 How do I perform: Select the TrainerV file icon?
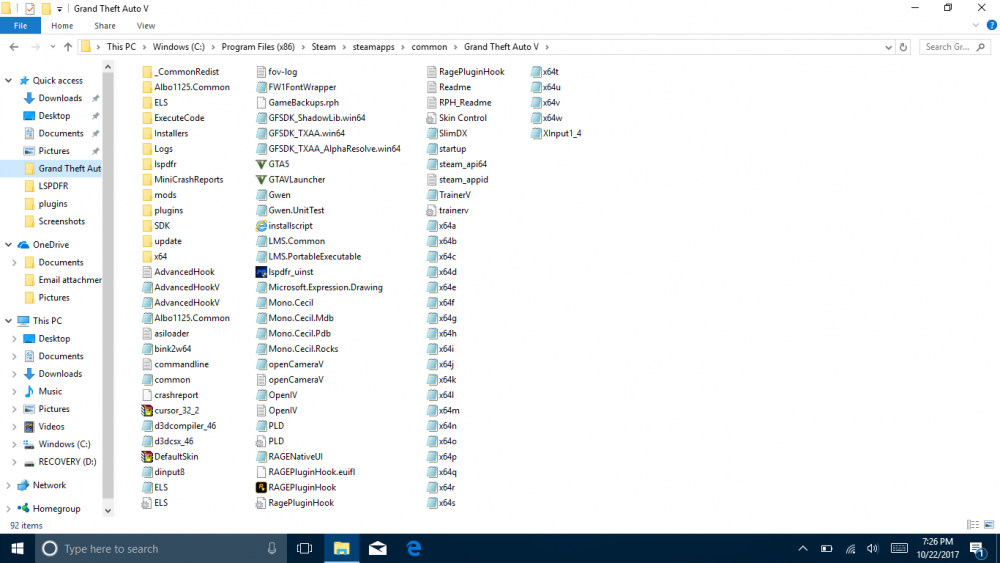431,194
